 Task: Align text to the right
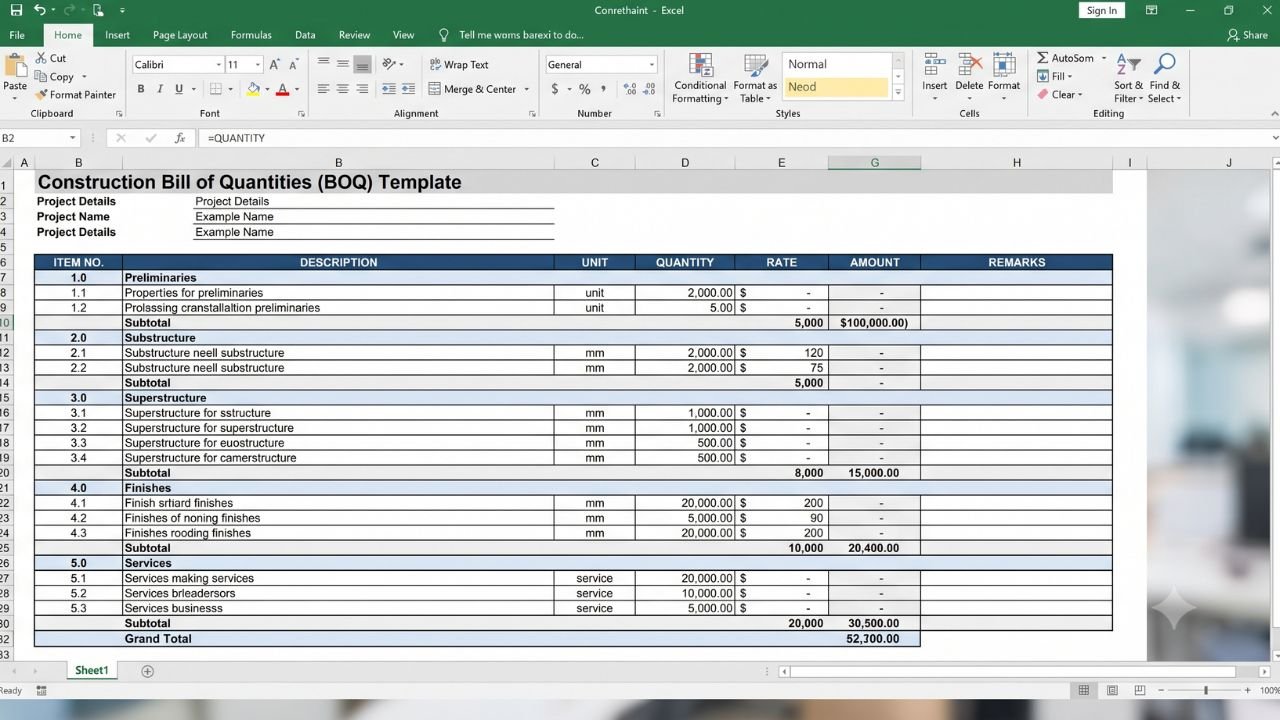pyautogui.click(x=363, y=89)
